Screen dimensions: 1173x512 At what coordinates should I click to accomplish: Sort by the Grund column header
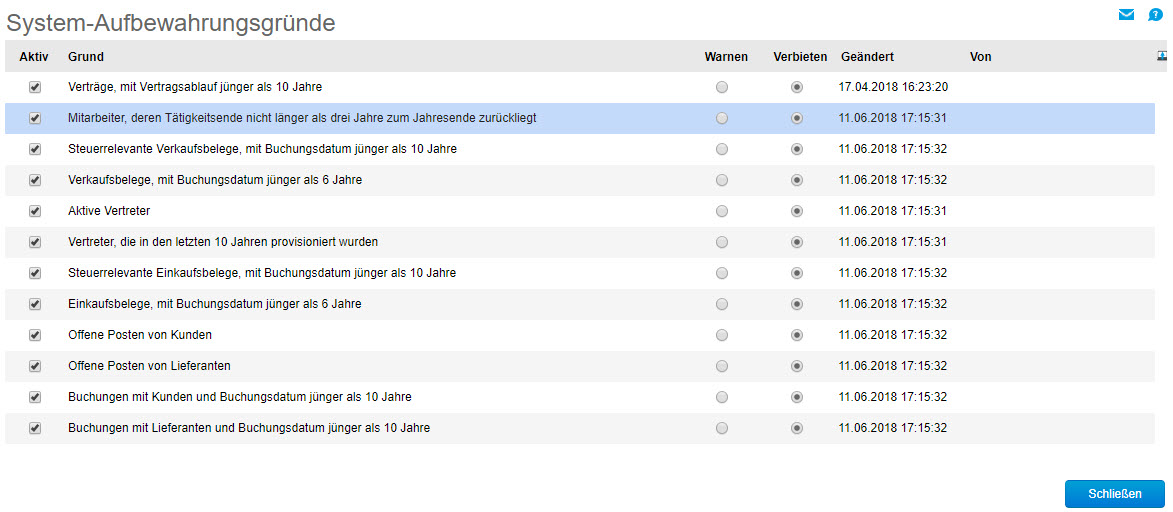(86, 57)
